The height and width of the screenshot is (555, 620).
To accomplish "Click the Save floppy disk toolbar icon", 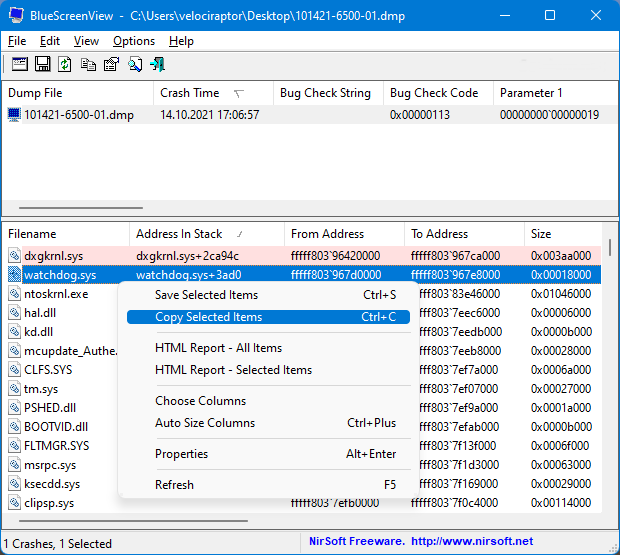I will [x=42, y=64].
